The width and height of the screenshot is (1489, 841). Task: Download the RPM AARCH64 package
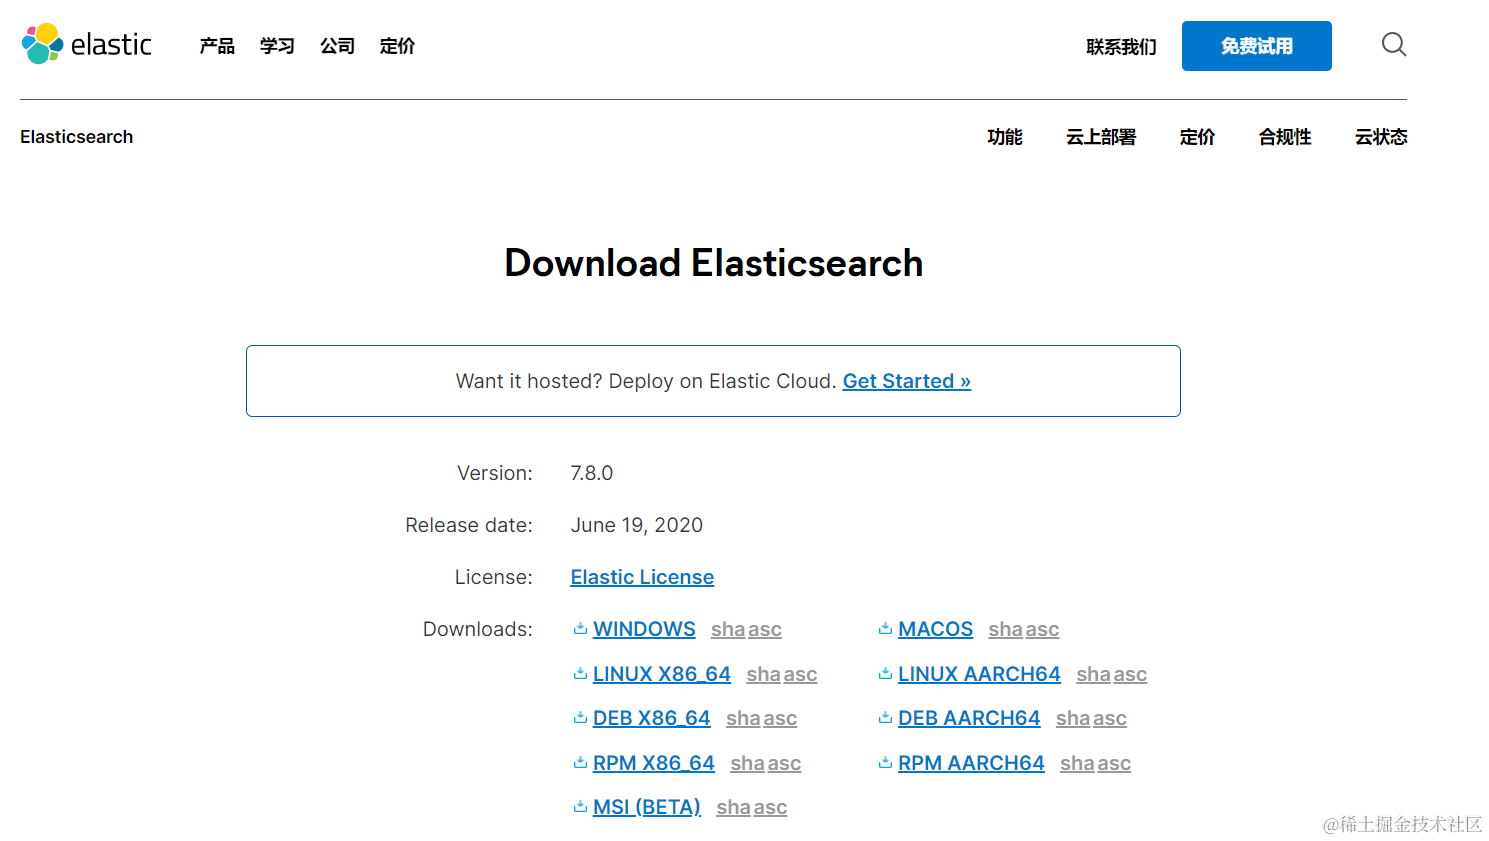971,763
